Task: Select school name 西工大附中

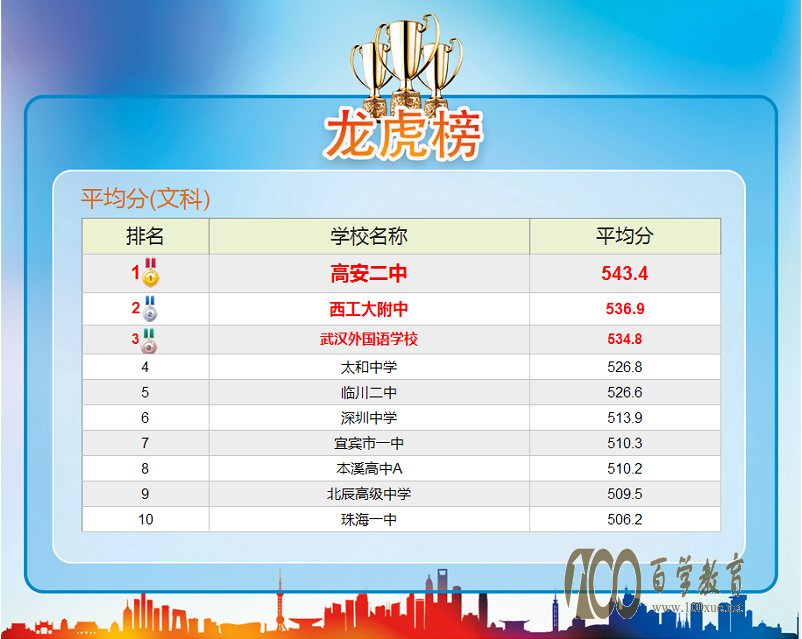Action: point(369,309)
